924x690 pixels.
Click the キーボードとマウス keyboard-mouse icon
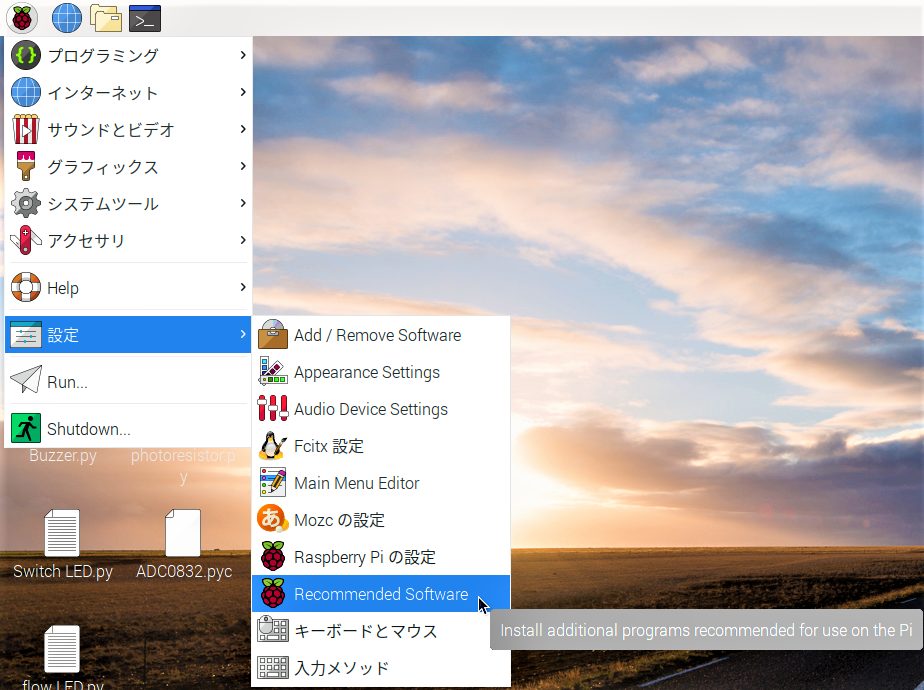click(273, 630)
